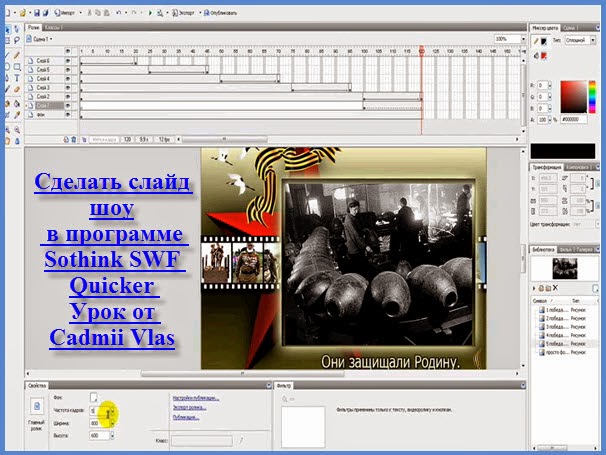The image size is (606, 455).
Task: Select the Zoom Out magnifier tool
Action: point(17,130)
